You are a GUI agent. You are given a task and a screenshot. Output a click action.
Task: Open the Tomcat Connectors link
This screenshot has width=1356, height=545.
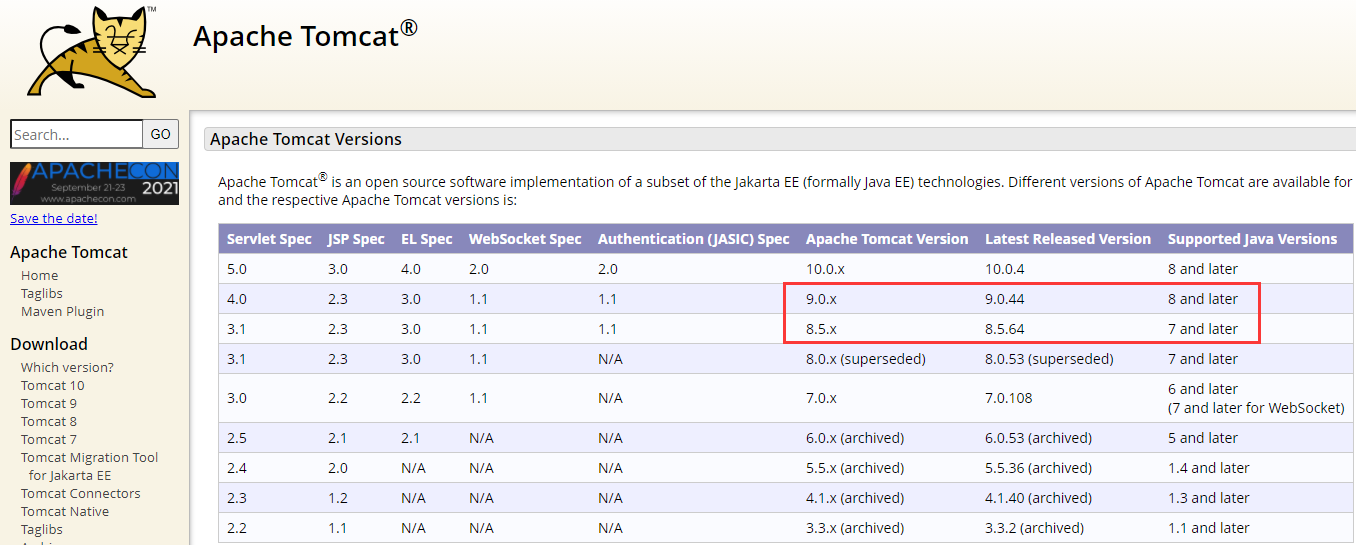(x=81, y=493)
